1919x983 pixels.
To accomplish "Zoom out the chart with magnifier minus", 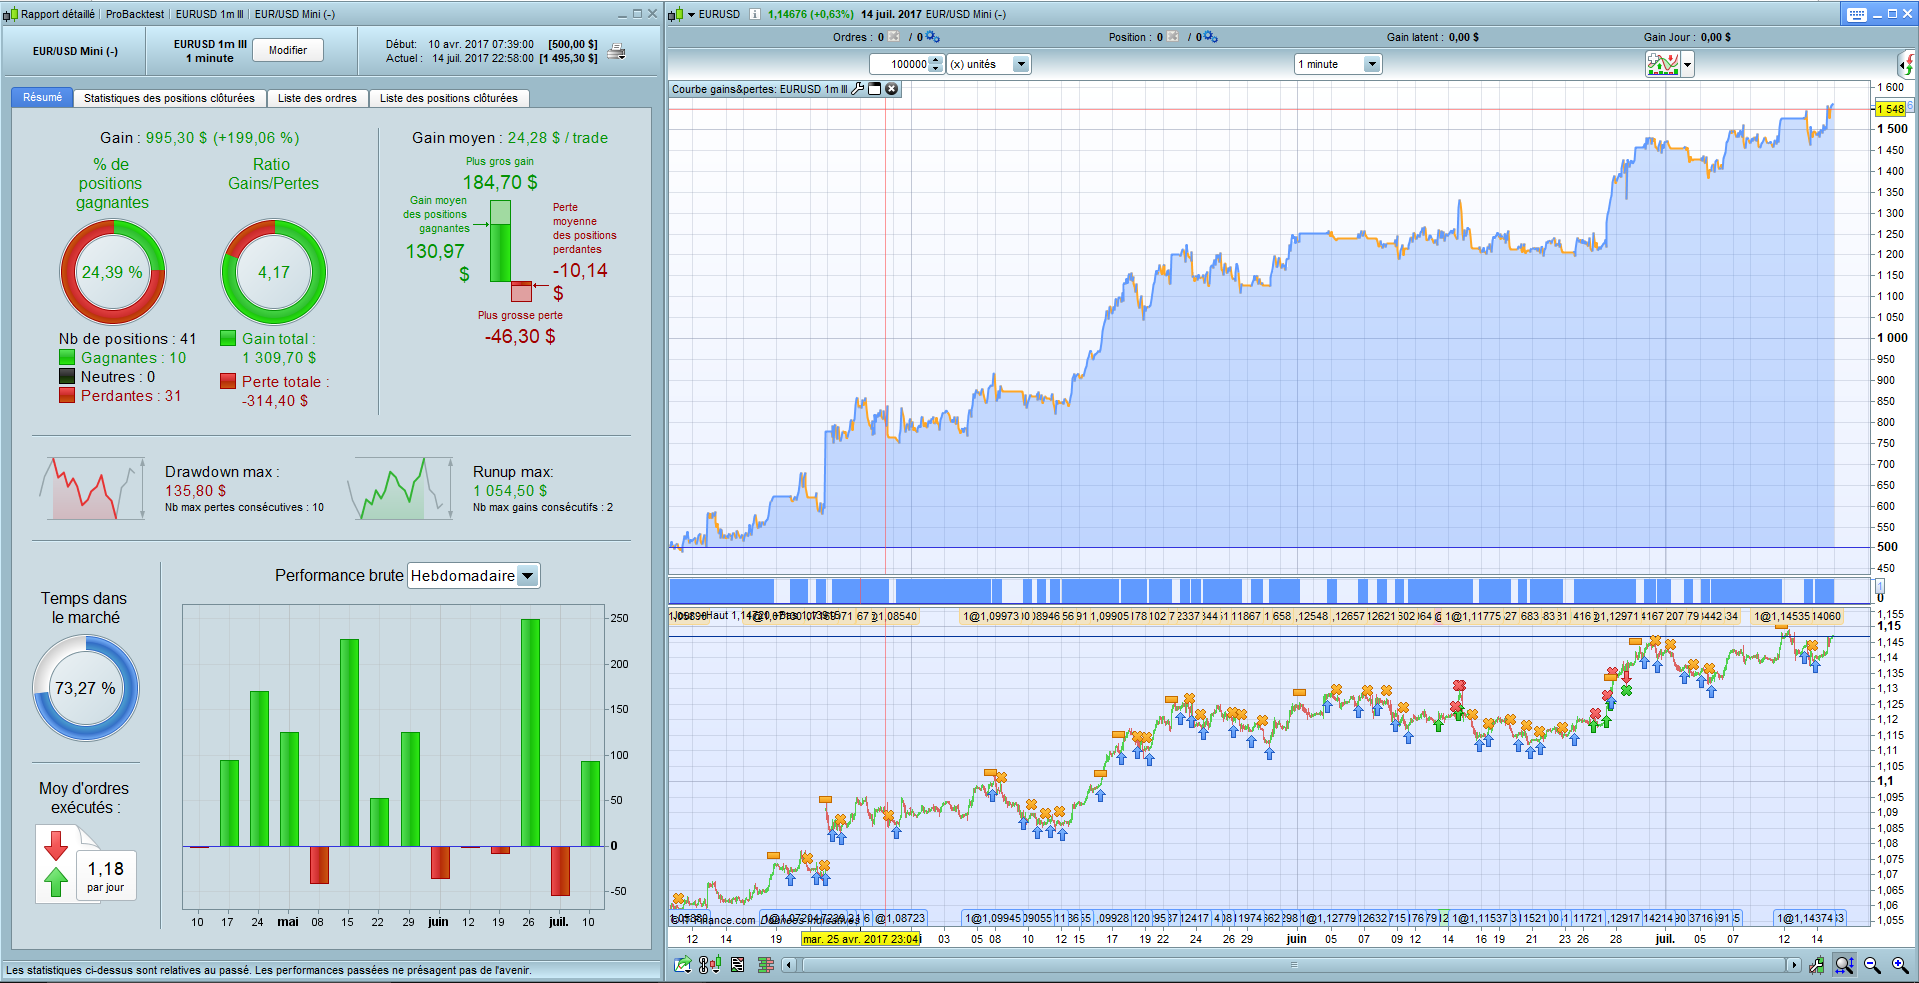I will (x=1872, y=965).
